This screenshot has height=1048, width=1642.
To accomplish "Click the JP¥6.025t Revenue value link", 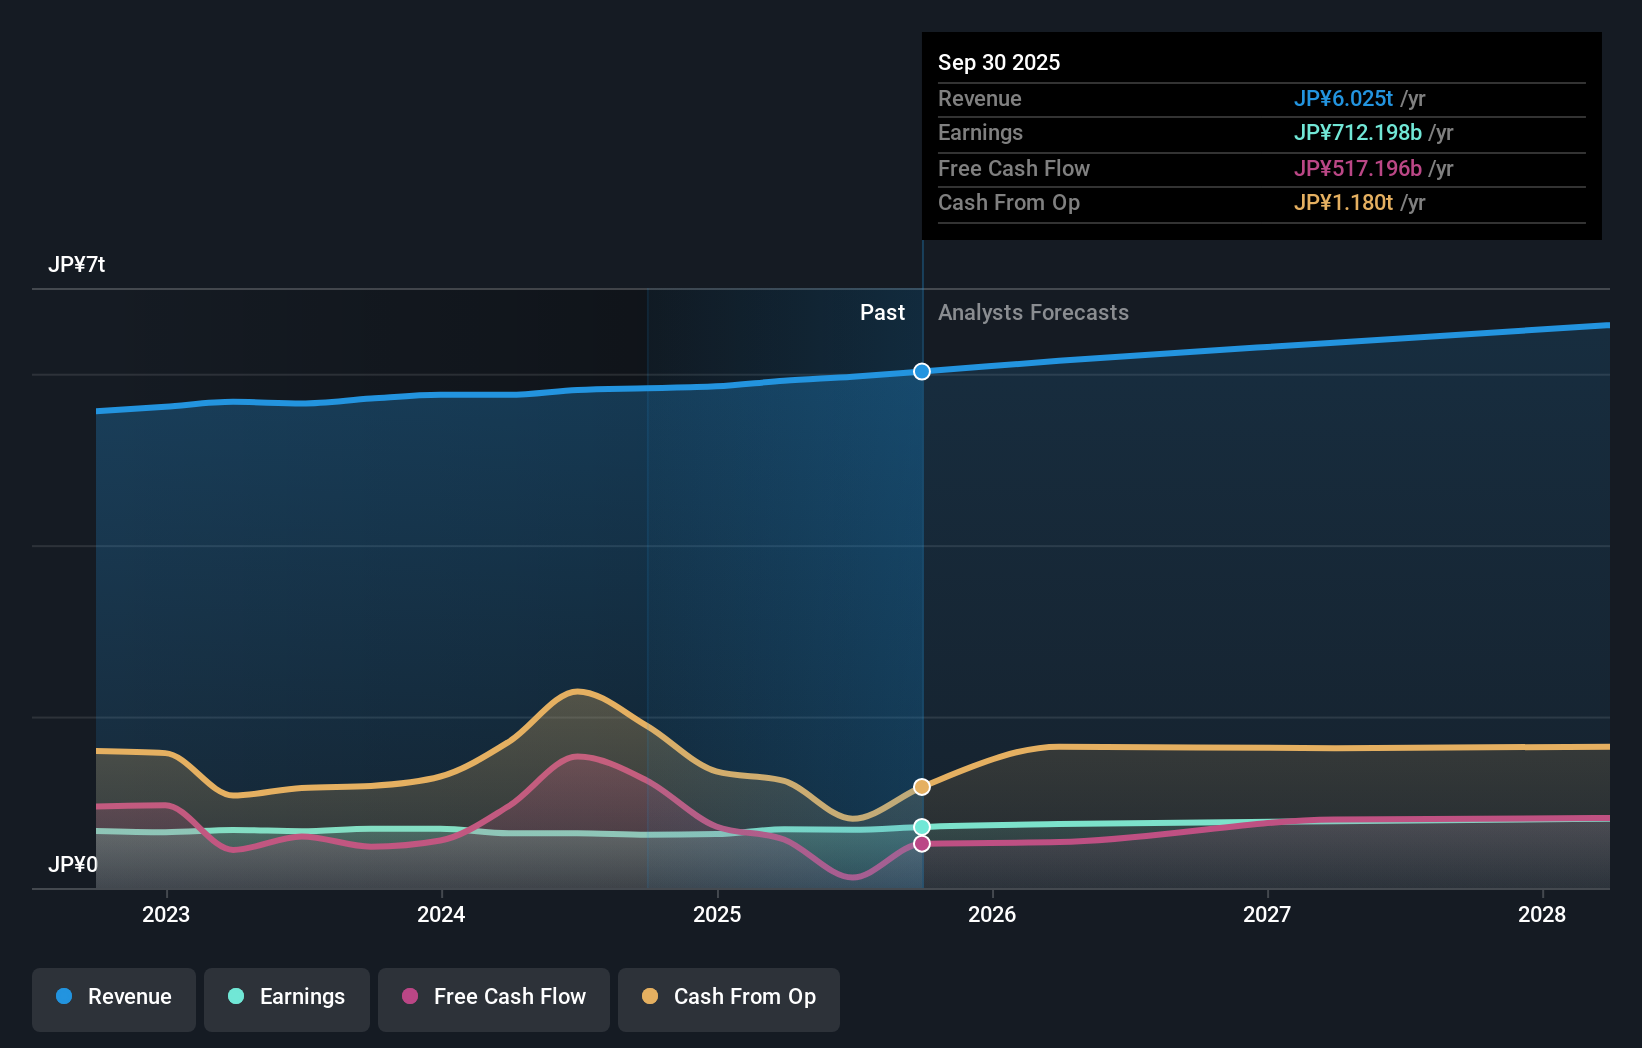I will tap(1344, 98).
